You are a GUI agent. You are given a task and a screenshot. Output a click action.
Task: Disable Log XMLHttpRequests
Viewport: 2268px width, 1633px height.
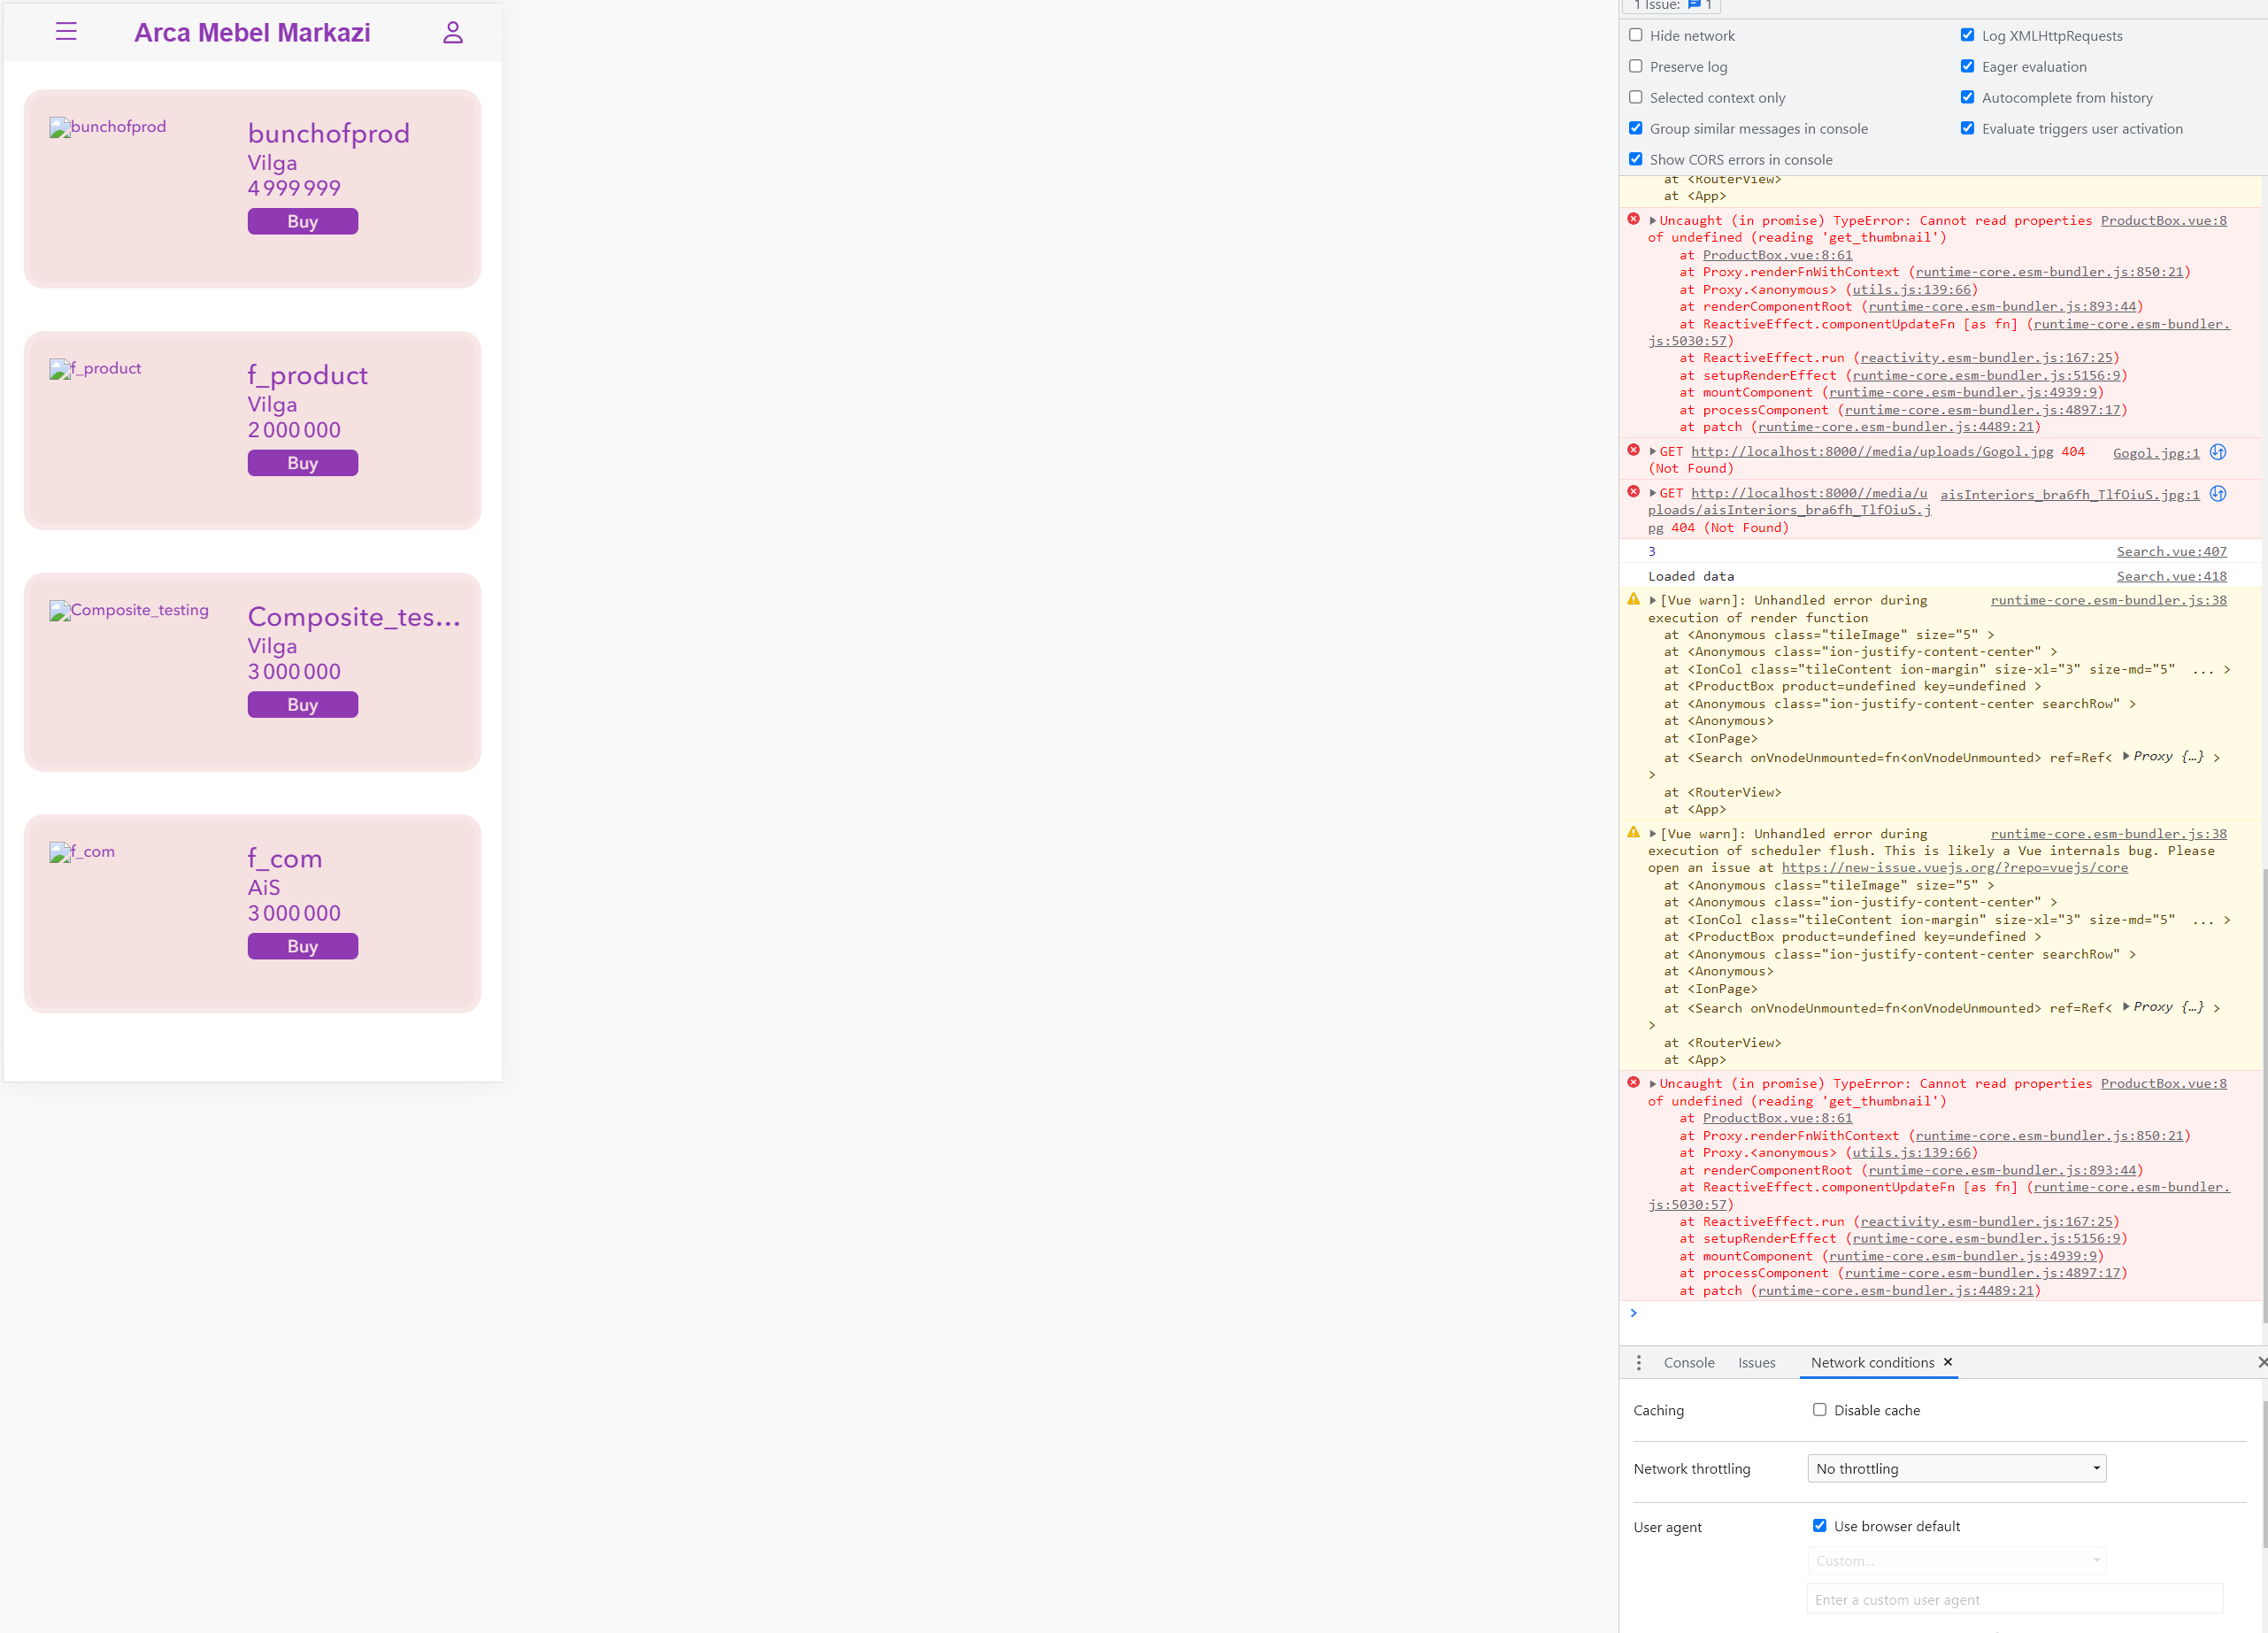(x=1967, y=34)
